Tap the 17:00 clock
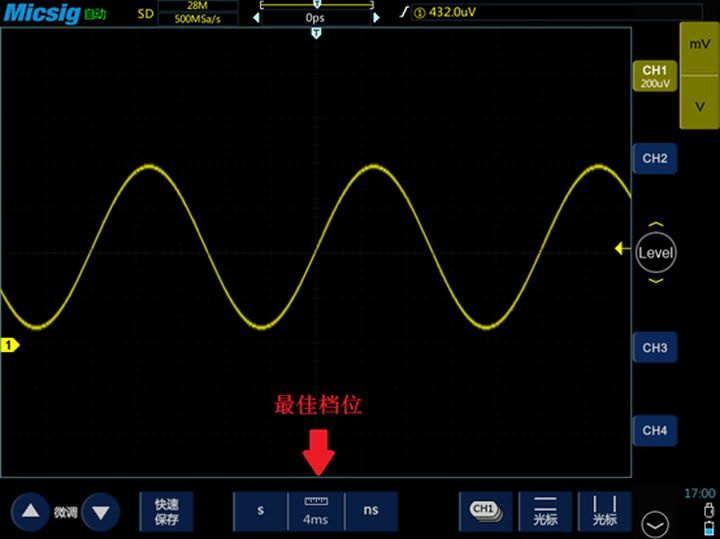 point(700,494)
